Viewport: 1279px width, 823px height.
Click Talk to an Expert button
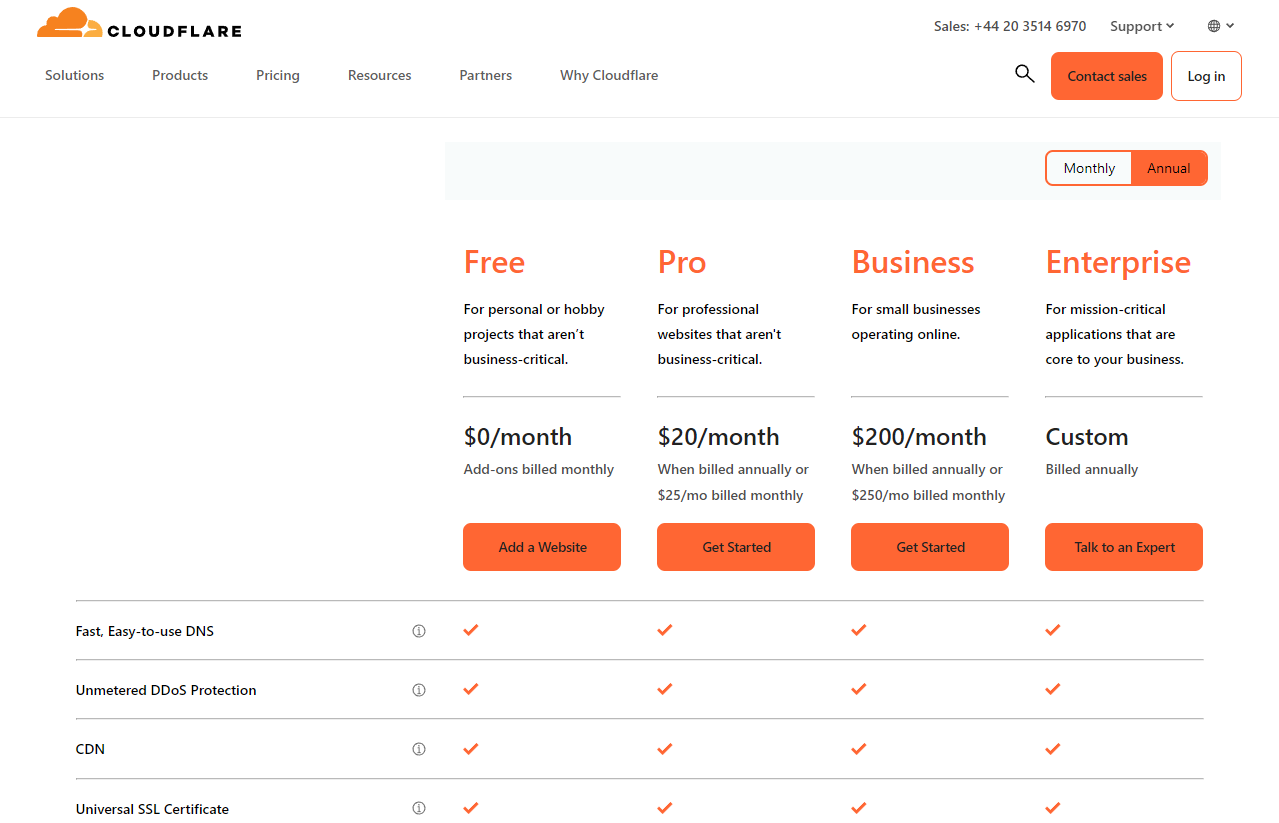pos(1124,547)
